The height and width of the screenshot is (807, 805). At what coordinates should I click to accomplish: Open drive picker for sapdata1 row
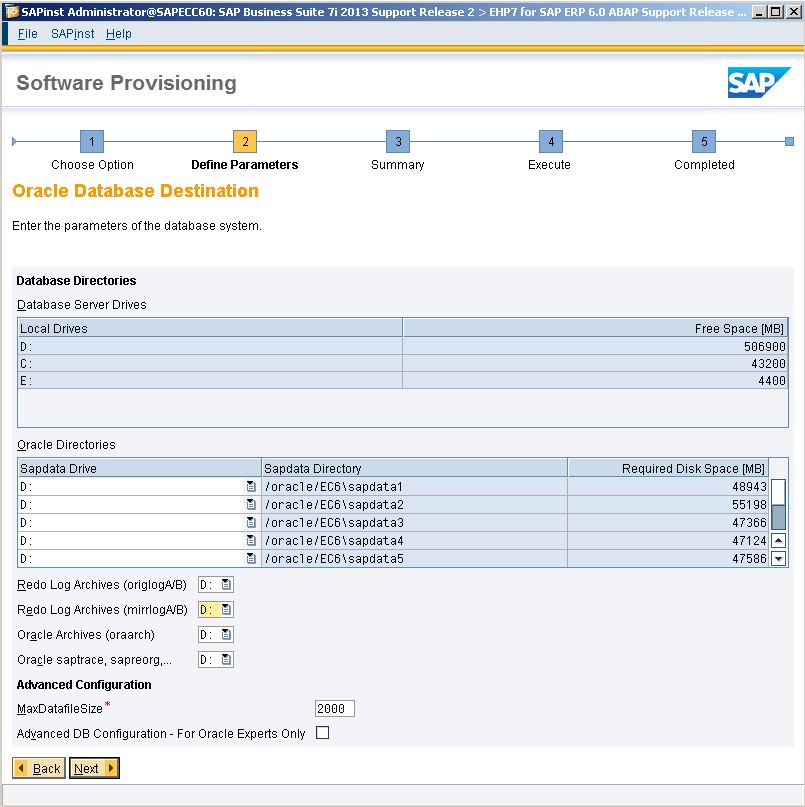pyautogui.click(x=251, y=486)
